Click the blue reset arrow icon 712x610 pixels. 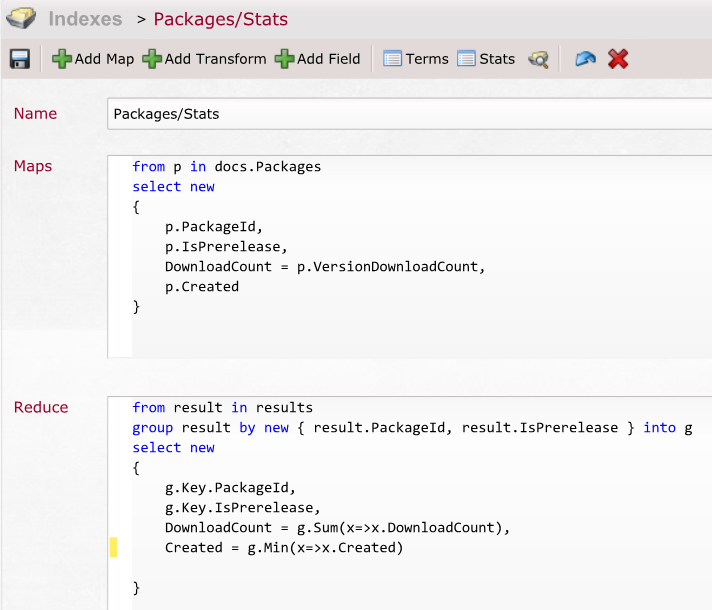(x=585, y=59)
